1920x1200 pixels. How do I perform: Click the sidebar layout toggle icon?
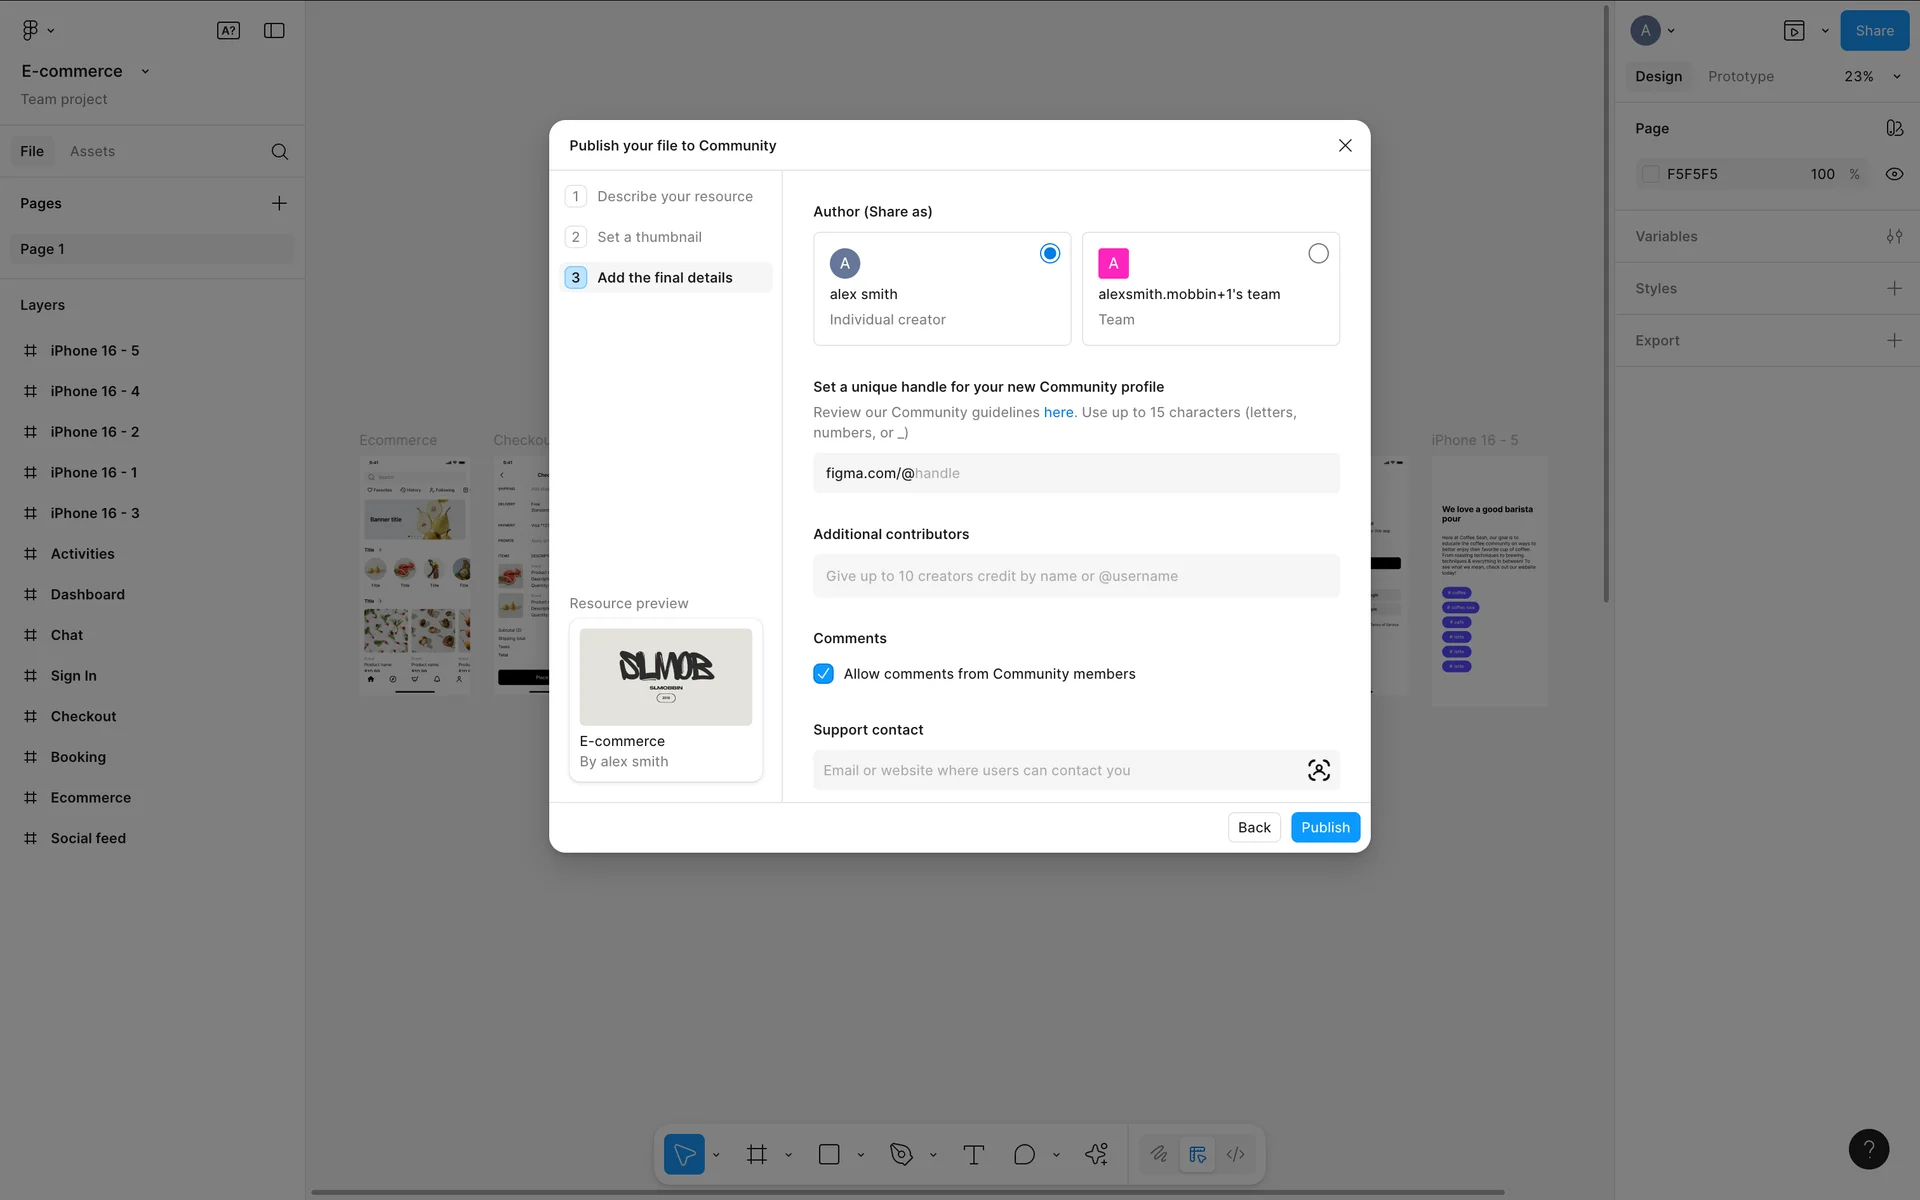(x=274, y=31)
